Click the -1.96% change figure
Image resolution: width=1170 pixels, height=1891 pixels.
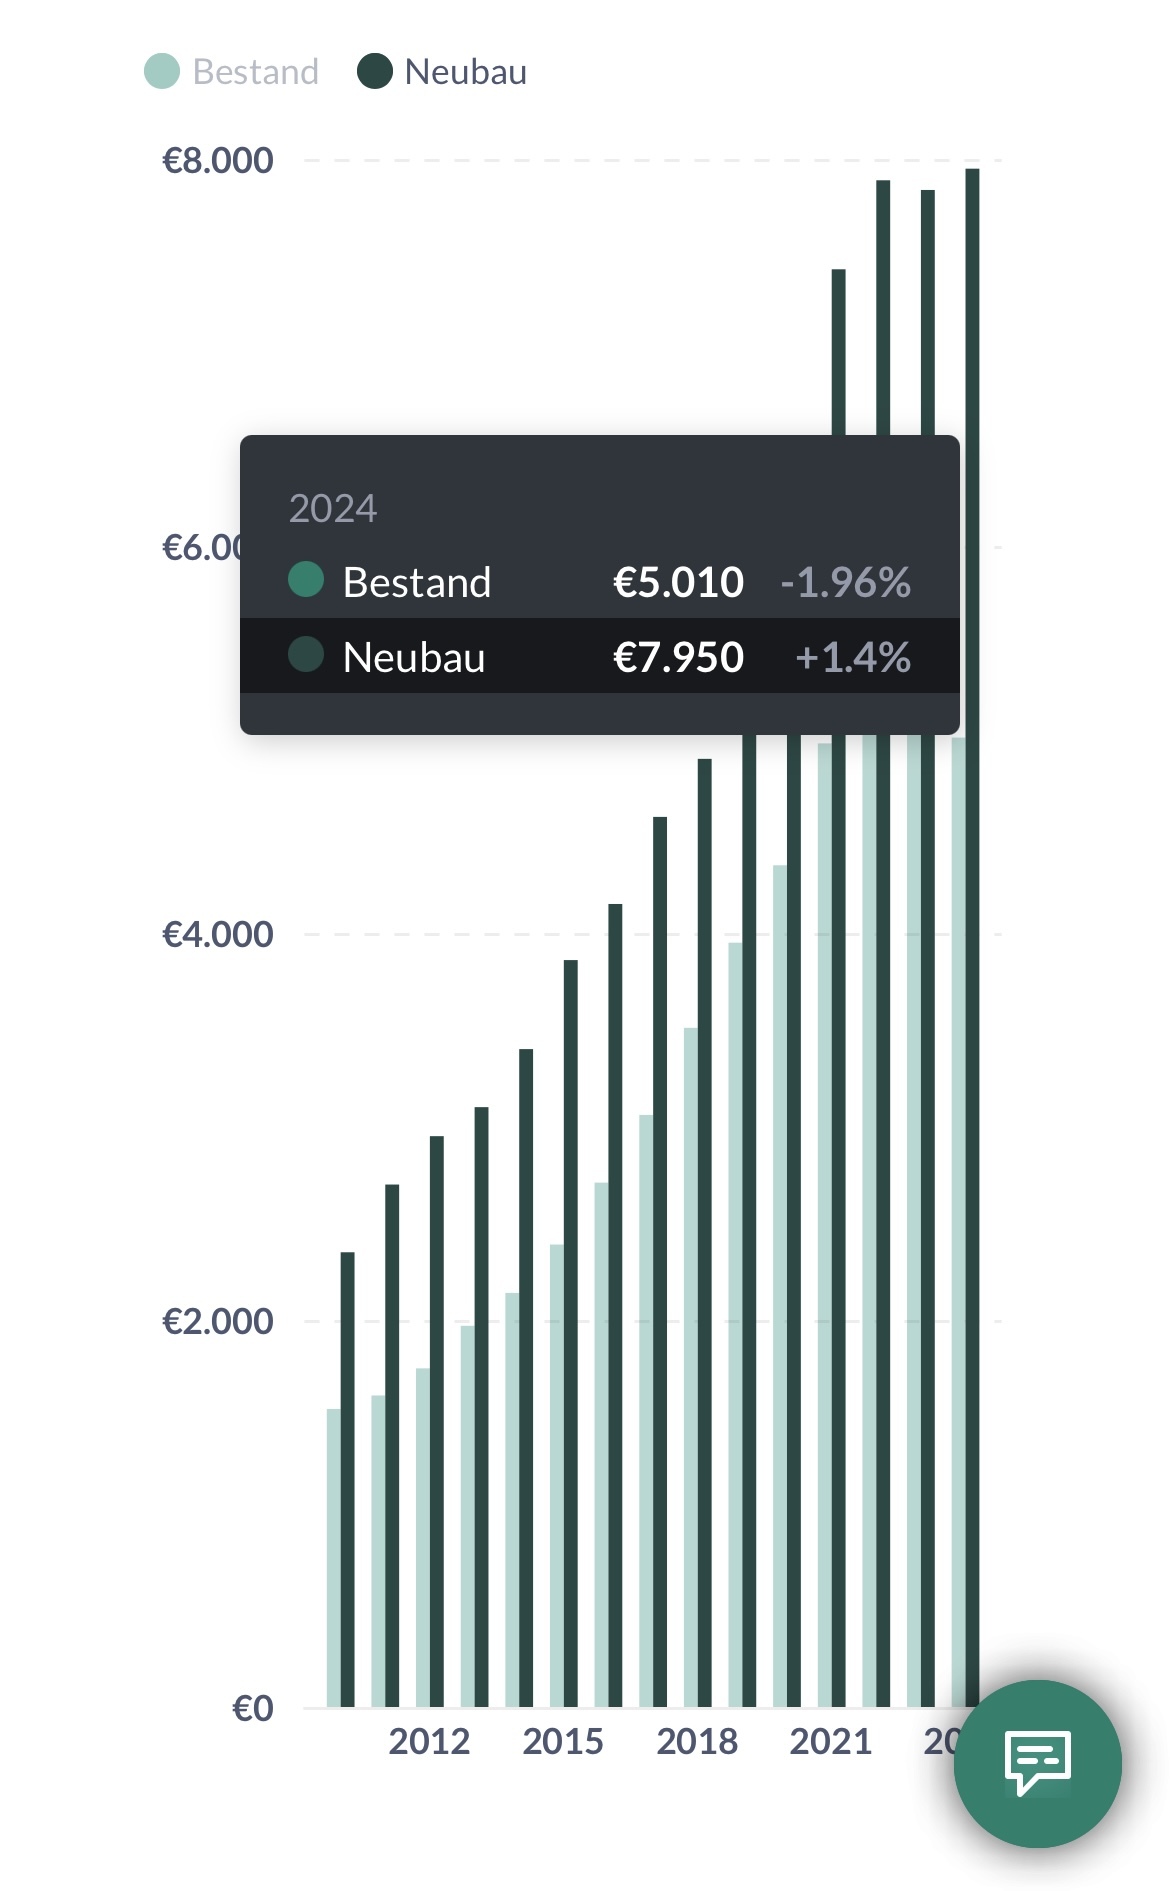(845, 582)
